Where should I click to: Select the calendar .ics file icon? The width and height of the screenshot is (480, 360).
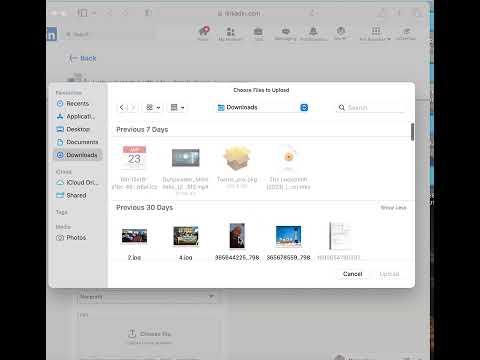[x=134, y=157]
